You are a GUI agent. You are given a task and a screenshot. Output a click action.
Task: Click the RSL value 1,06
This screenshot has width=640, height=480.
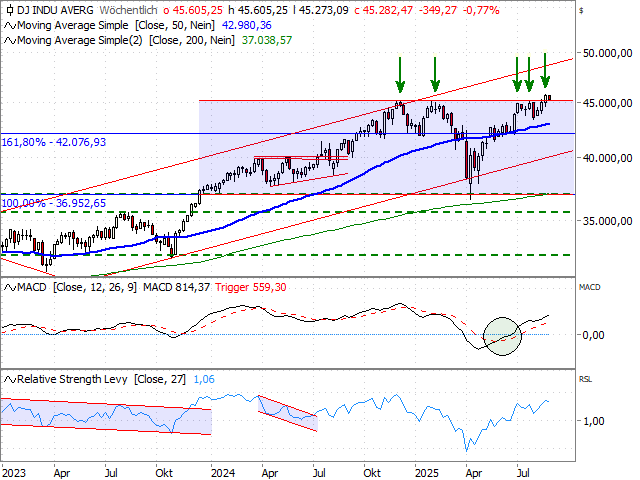204,379
